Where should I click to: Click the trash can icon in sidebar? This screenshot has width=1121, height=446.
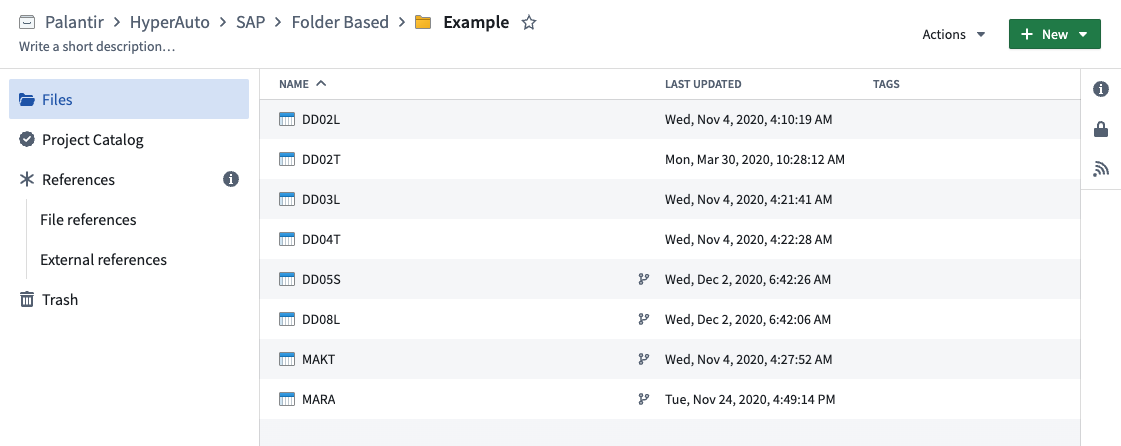(x=26, y=299)
